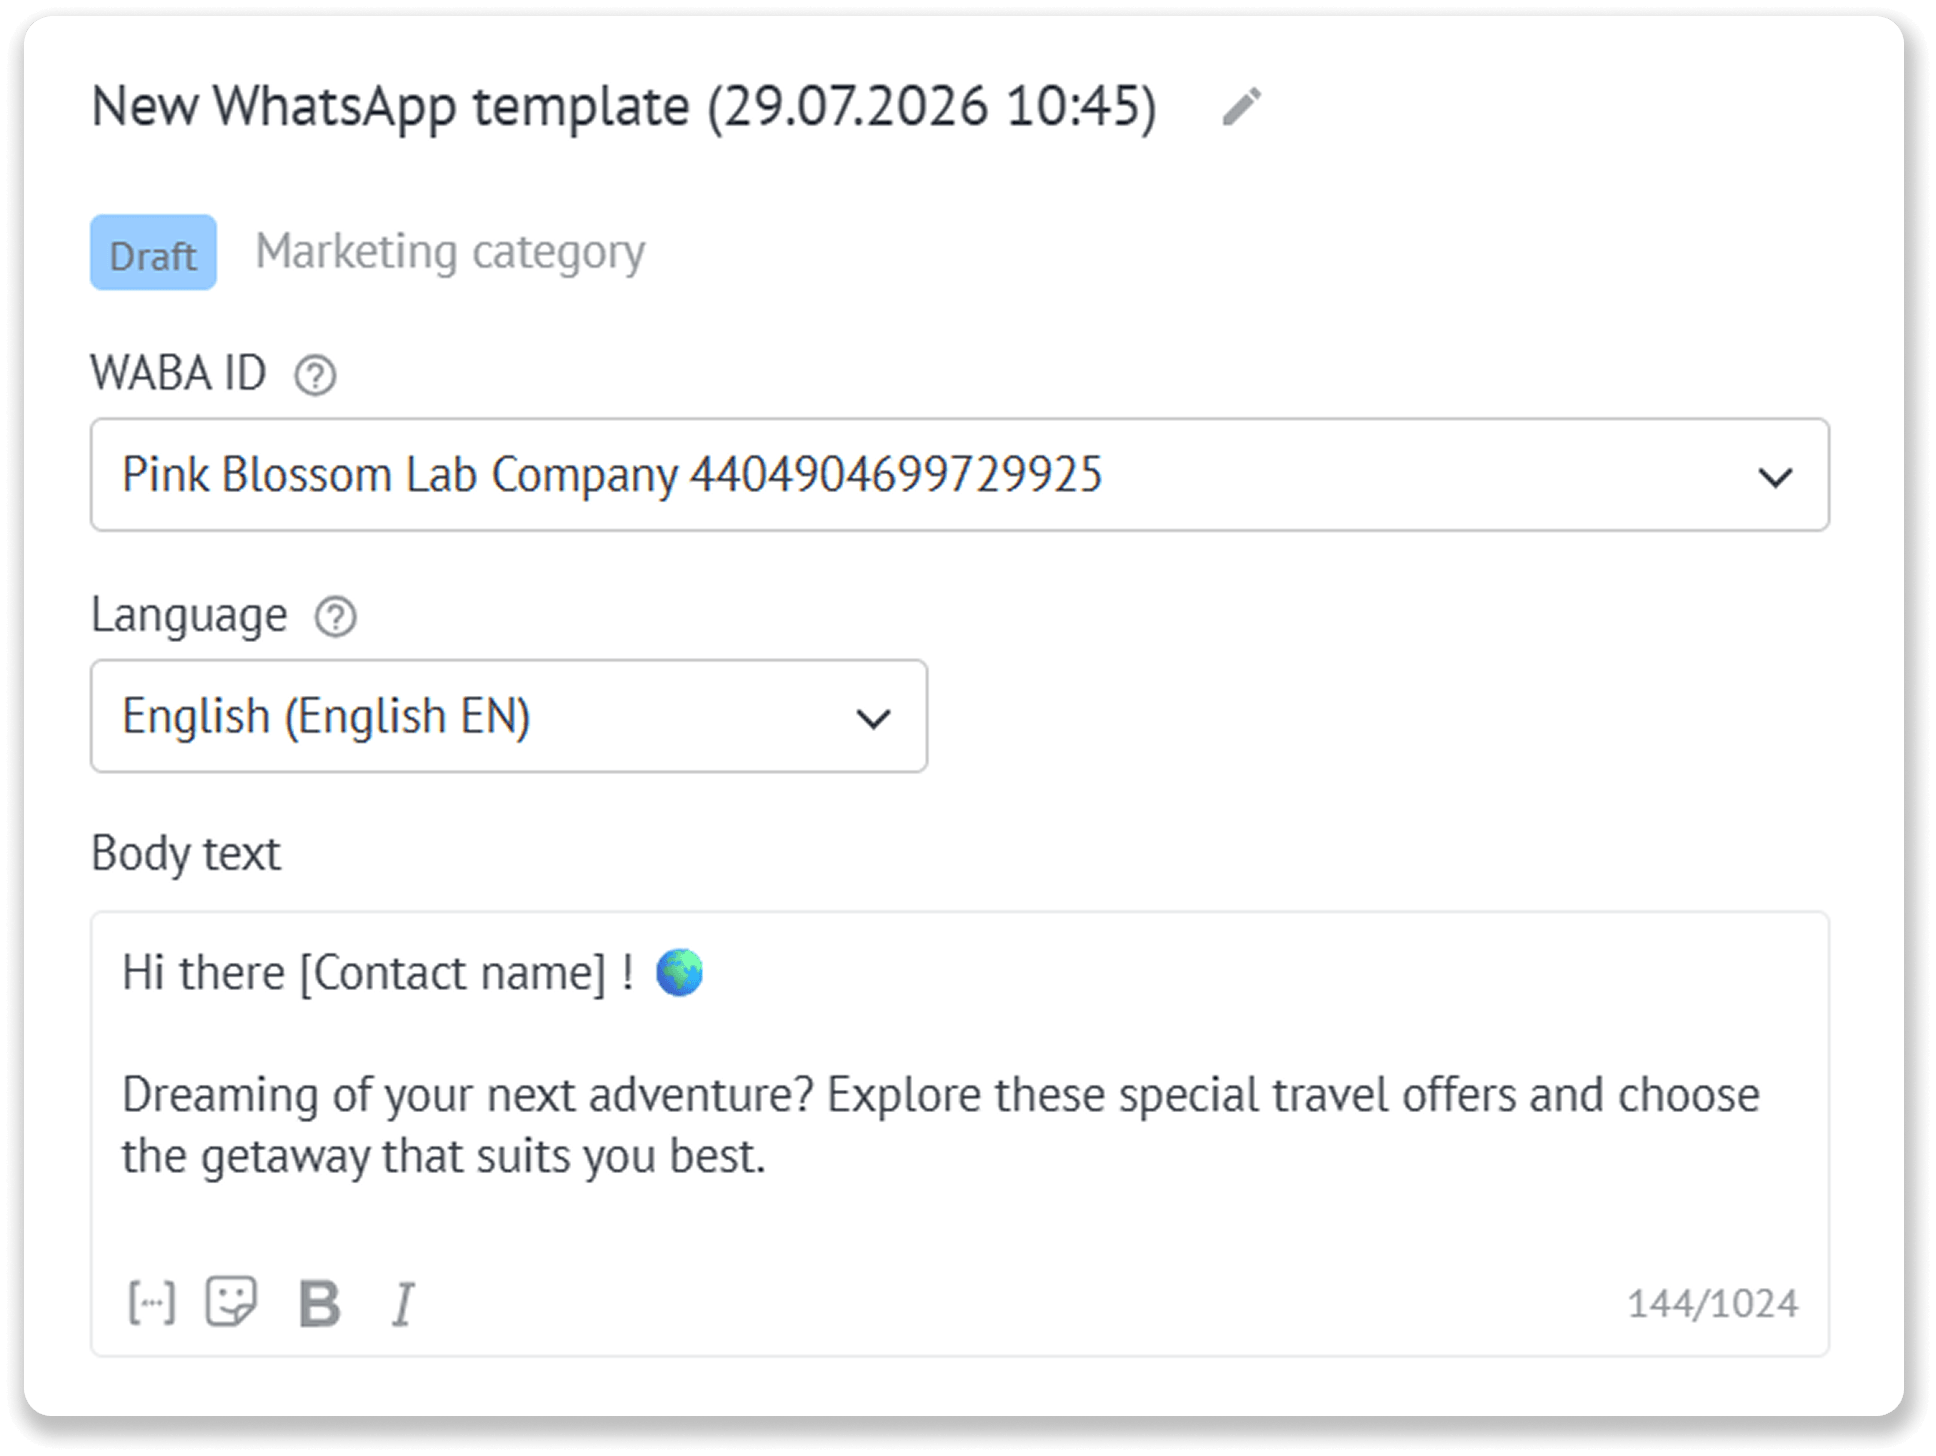Open the Pink Blossom Lab Company WABA dropdown
Viewport: 1936px width, 1456px height.
[960, 475]
